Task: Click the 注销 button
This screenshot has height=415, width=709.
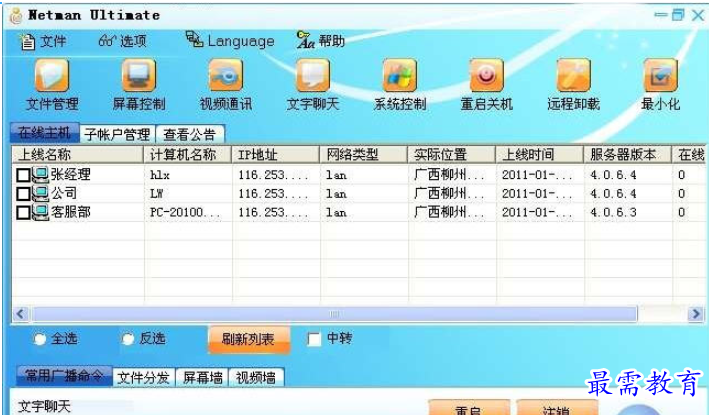Action: coord(557,408)
